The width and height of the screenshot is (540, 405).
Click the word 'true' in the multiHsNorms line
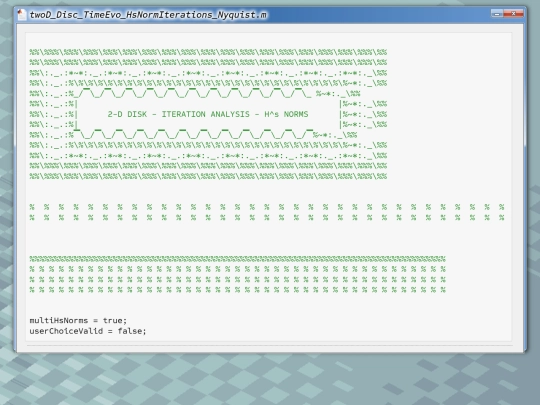click(113, 320)
